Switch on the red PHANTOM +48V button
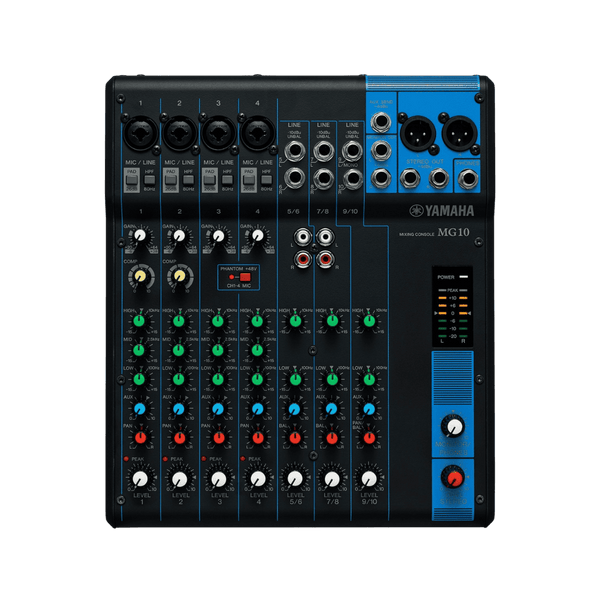The width and height of the screenshot is (600, 600). (x=245, y=277)
